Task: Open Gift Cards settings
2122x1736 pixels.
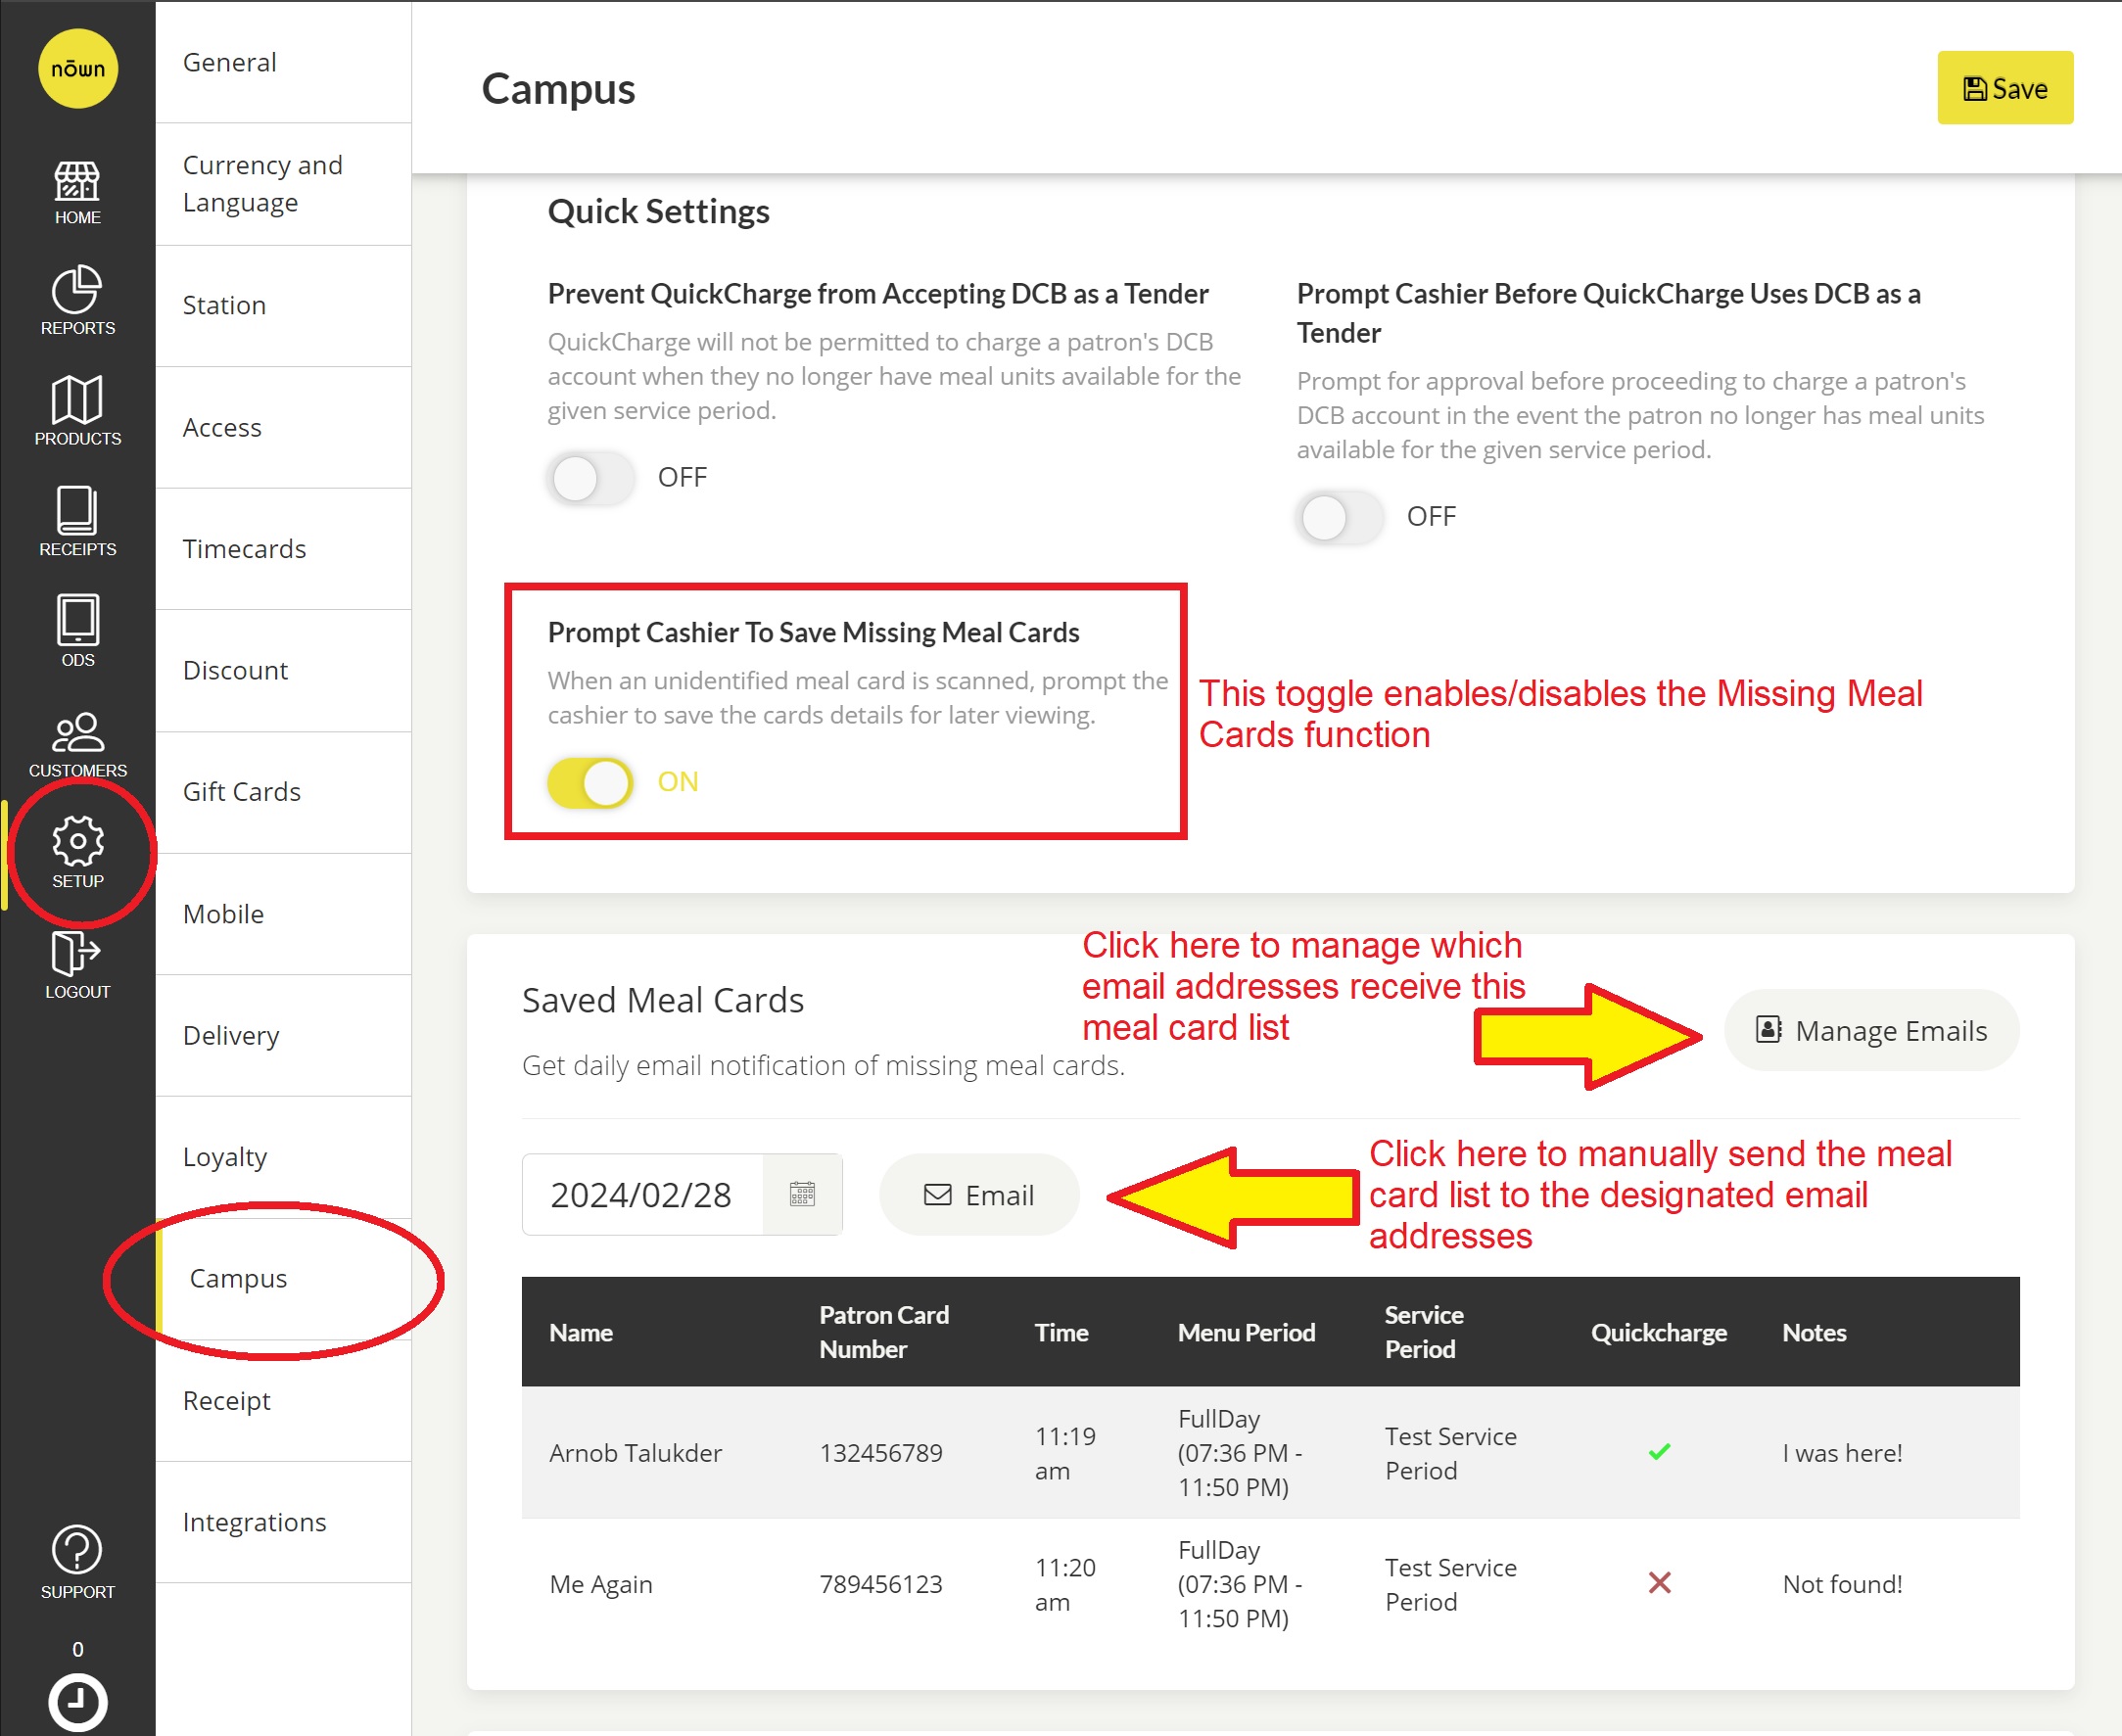Action: [283, 792]
